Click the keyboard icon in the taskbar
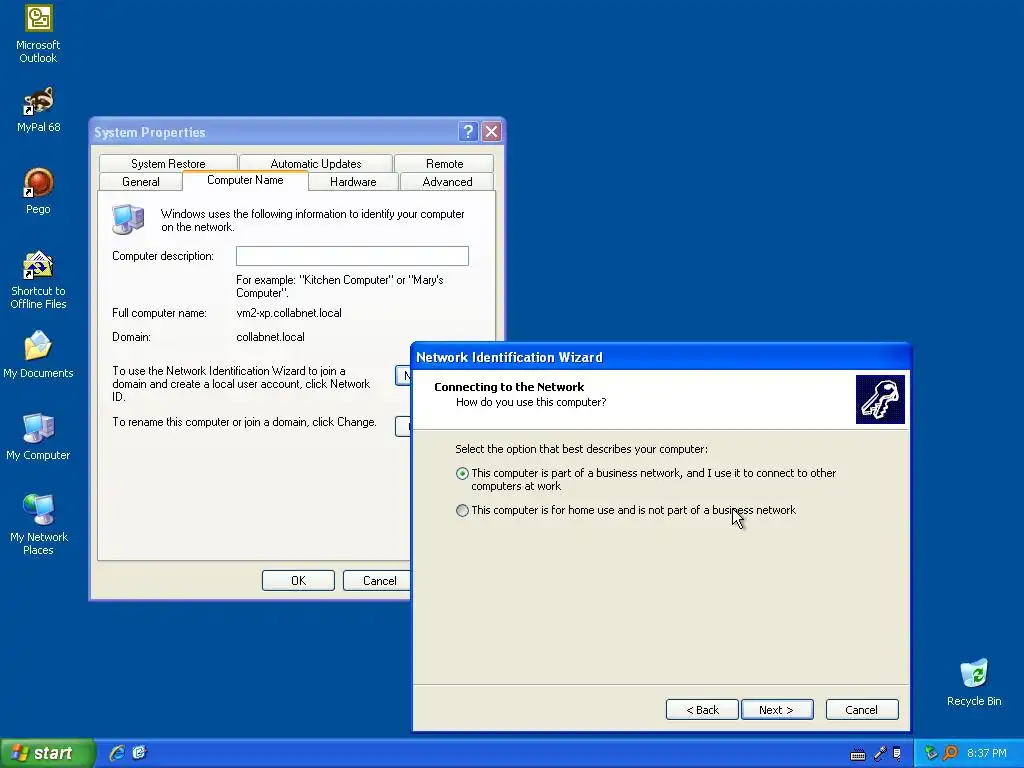Viewport: 1024px width, 768px height. tap(858, 754)
